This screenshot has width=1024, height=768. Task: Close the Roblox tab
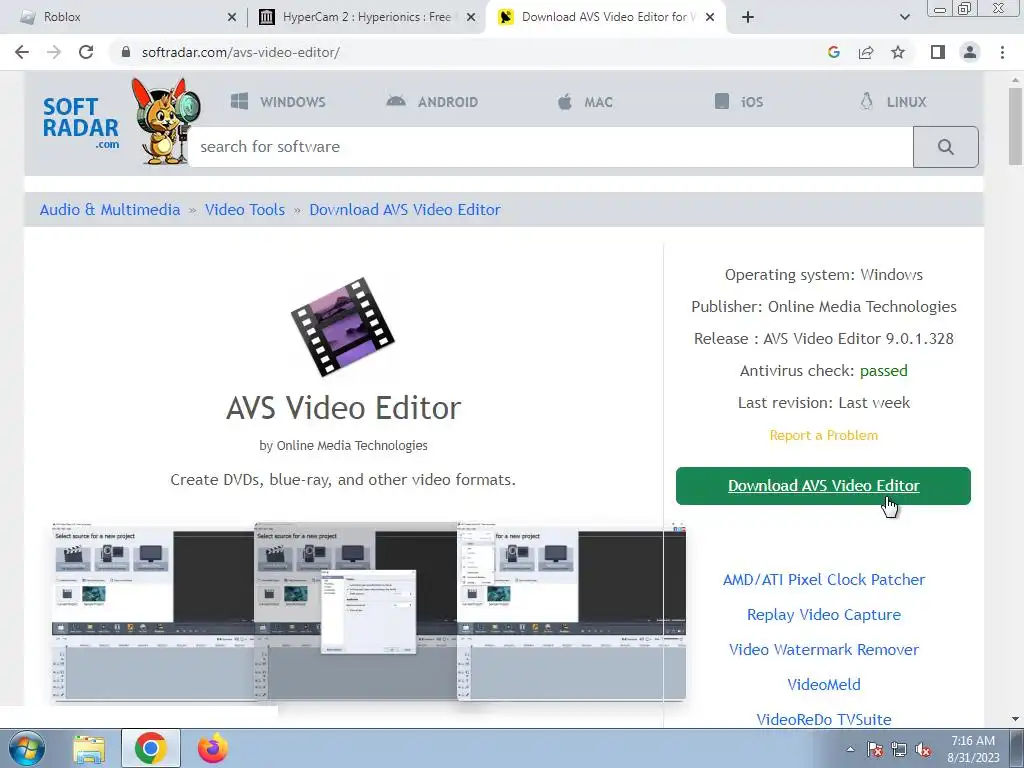(231, 17)
